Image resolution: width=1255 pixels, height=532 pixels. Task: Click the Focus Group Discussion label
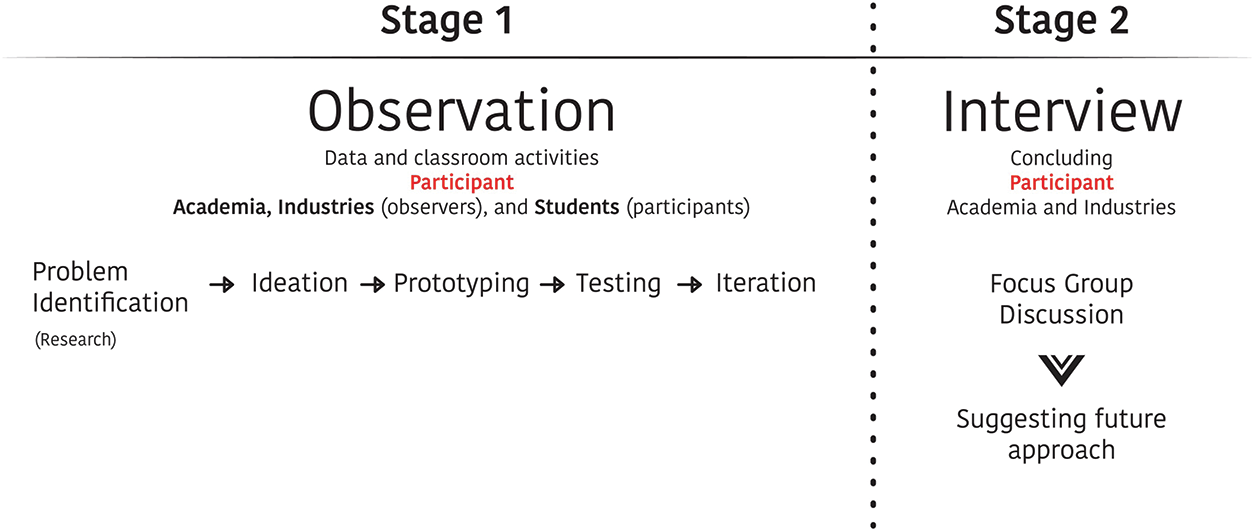pos(1061,299)
